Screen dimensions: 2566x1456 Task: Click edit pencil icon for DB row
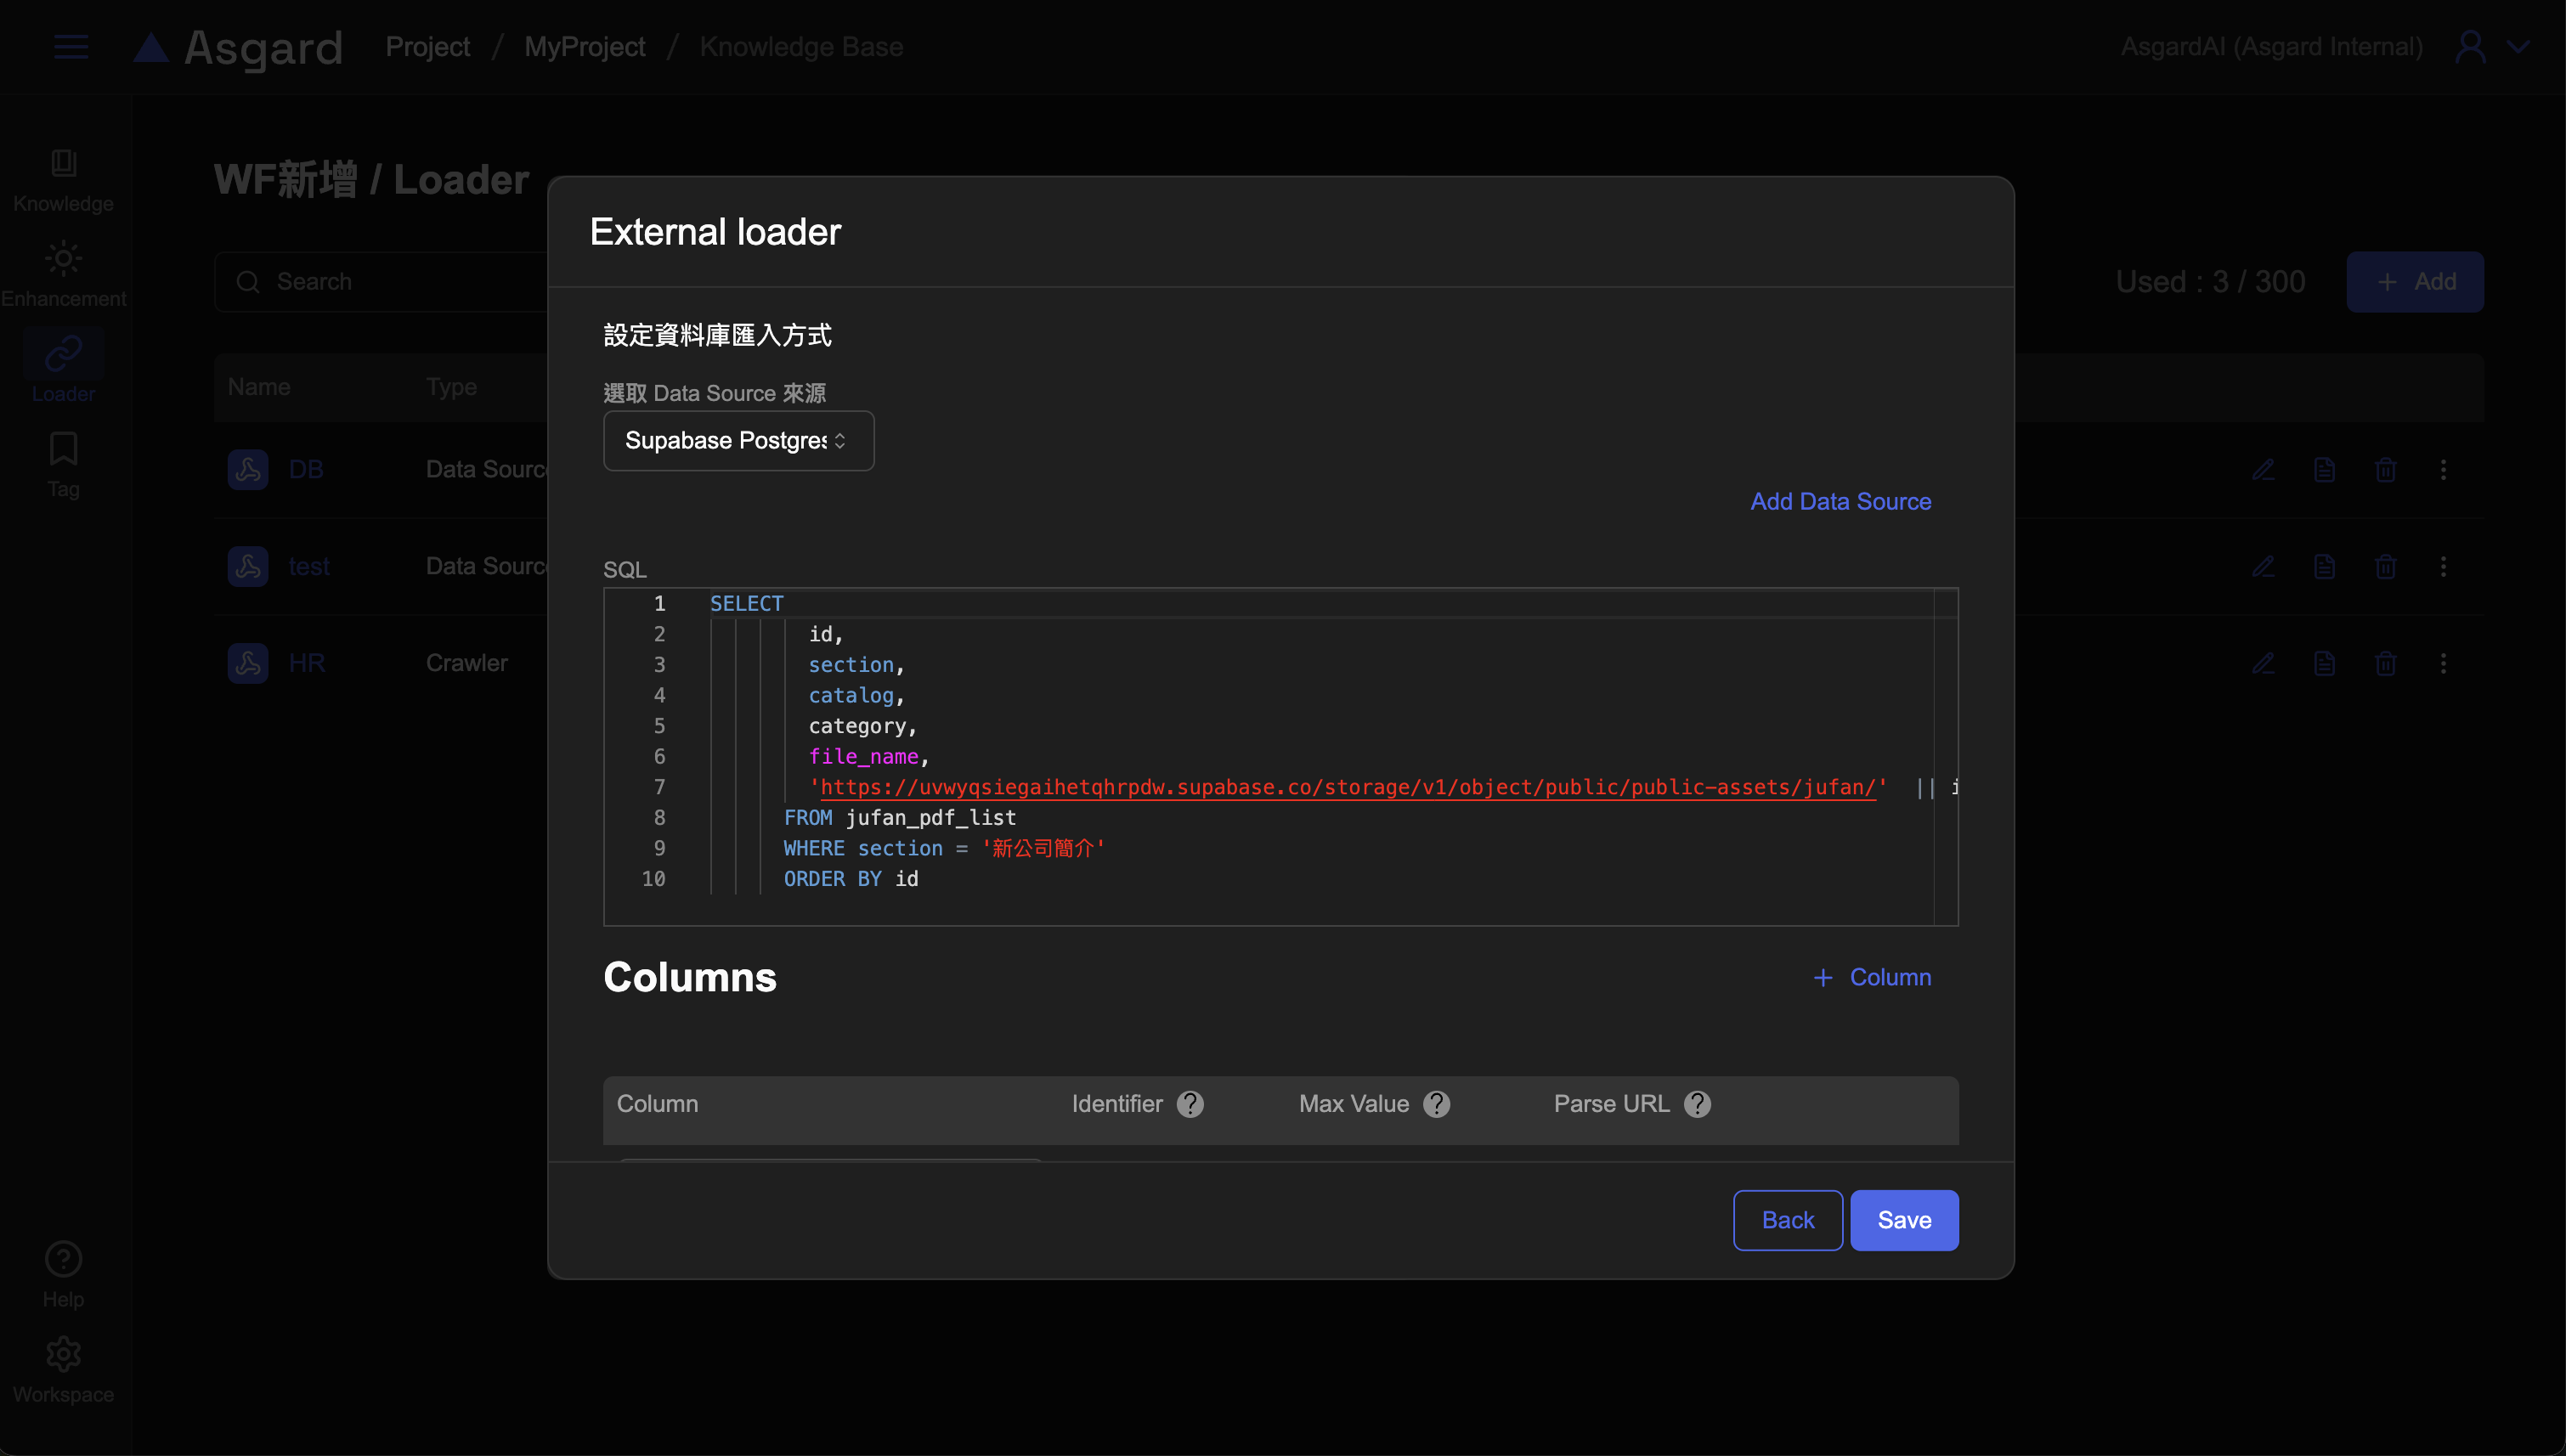coord(2263,470)
